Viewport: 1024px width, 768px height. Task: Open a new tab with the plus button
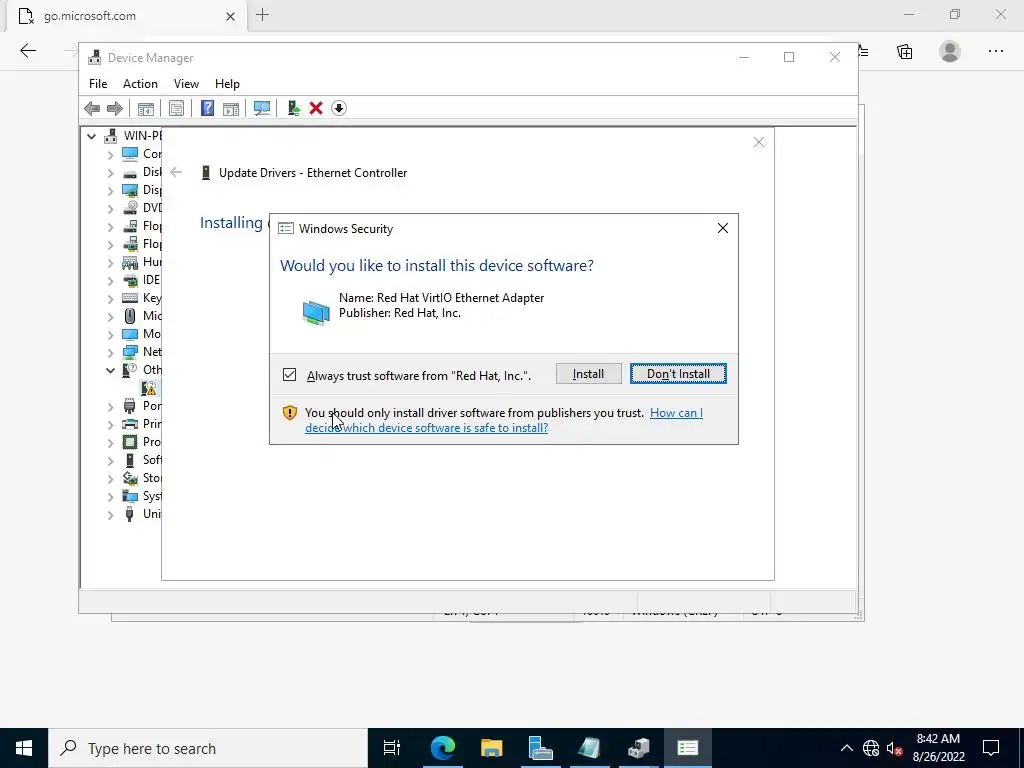pyautogui.click(x=263, y=14)
